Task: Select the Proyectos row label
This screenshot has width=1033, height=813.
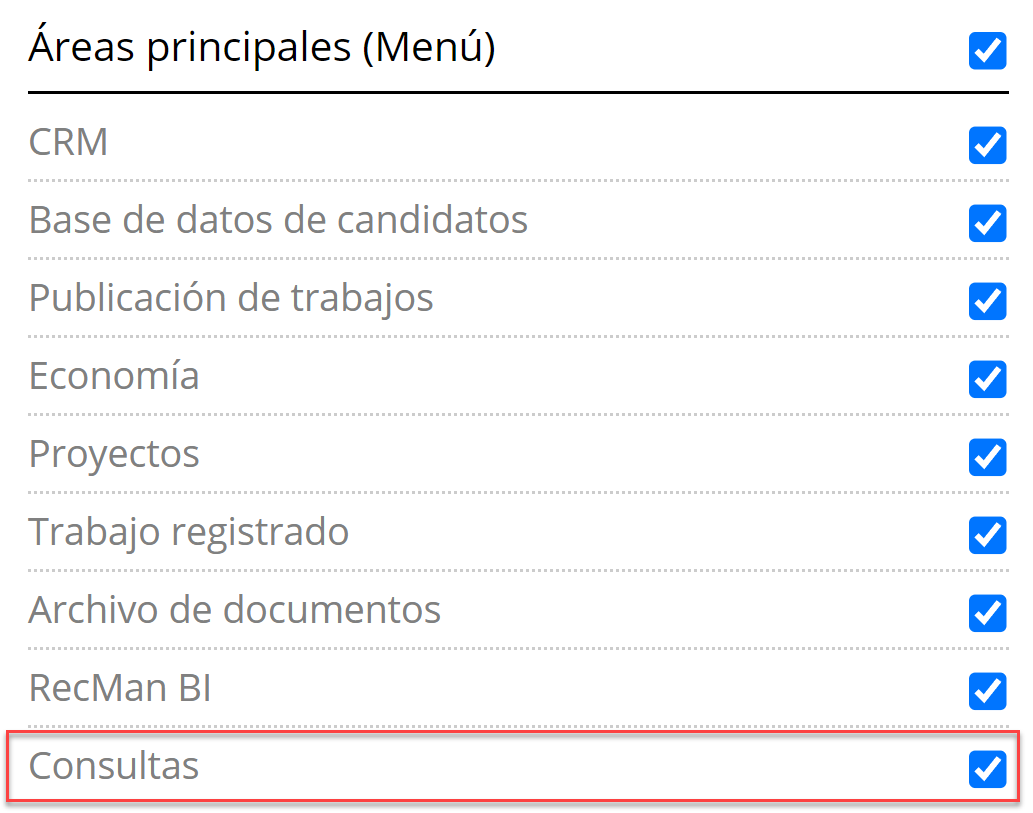Action: click(x=114, y=454)
